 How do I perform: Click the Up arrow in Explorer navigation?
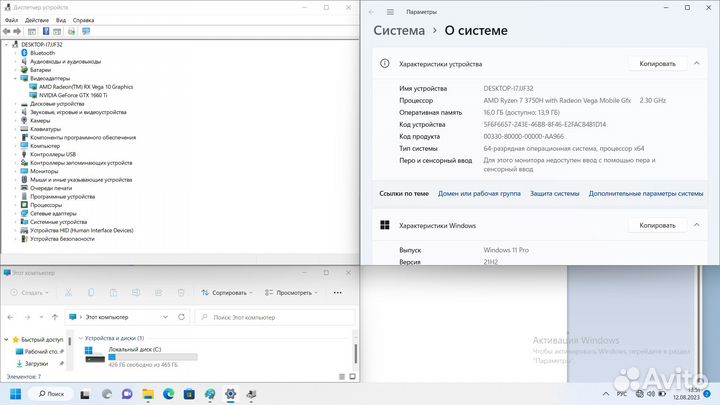tap(55, 316)
